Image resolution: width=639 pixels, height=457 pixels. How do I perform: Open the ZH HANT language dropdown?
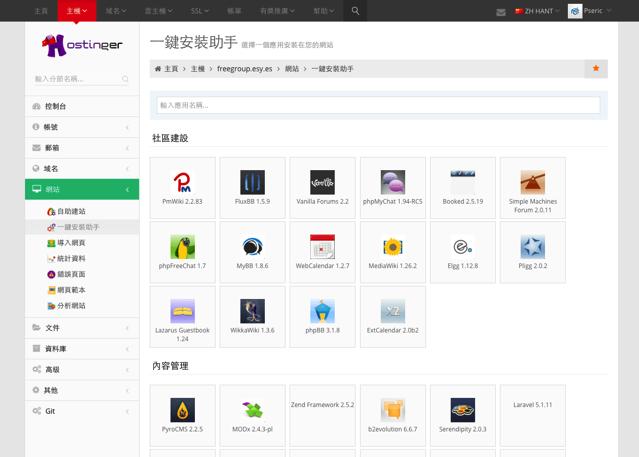tap(537, 11)
